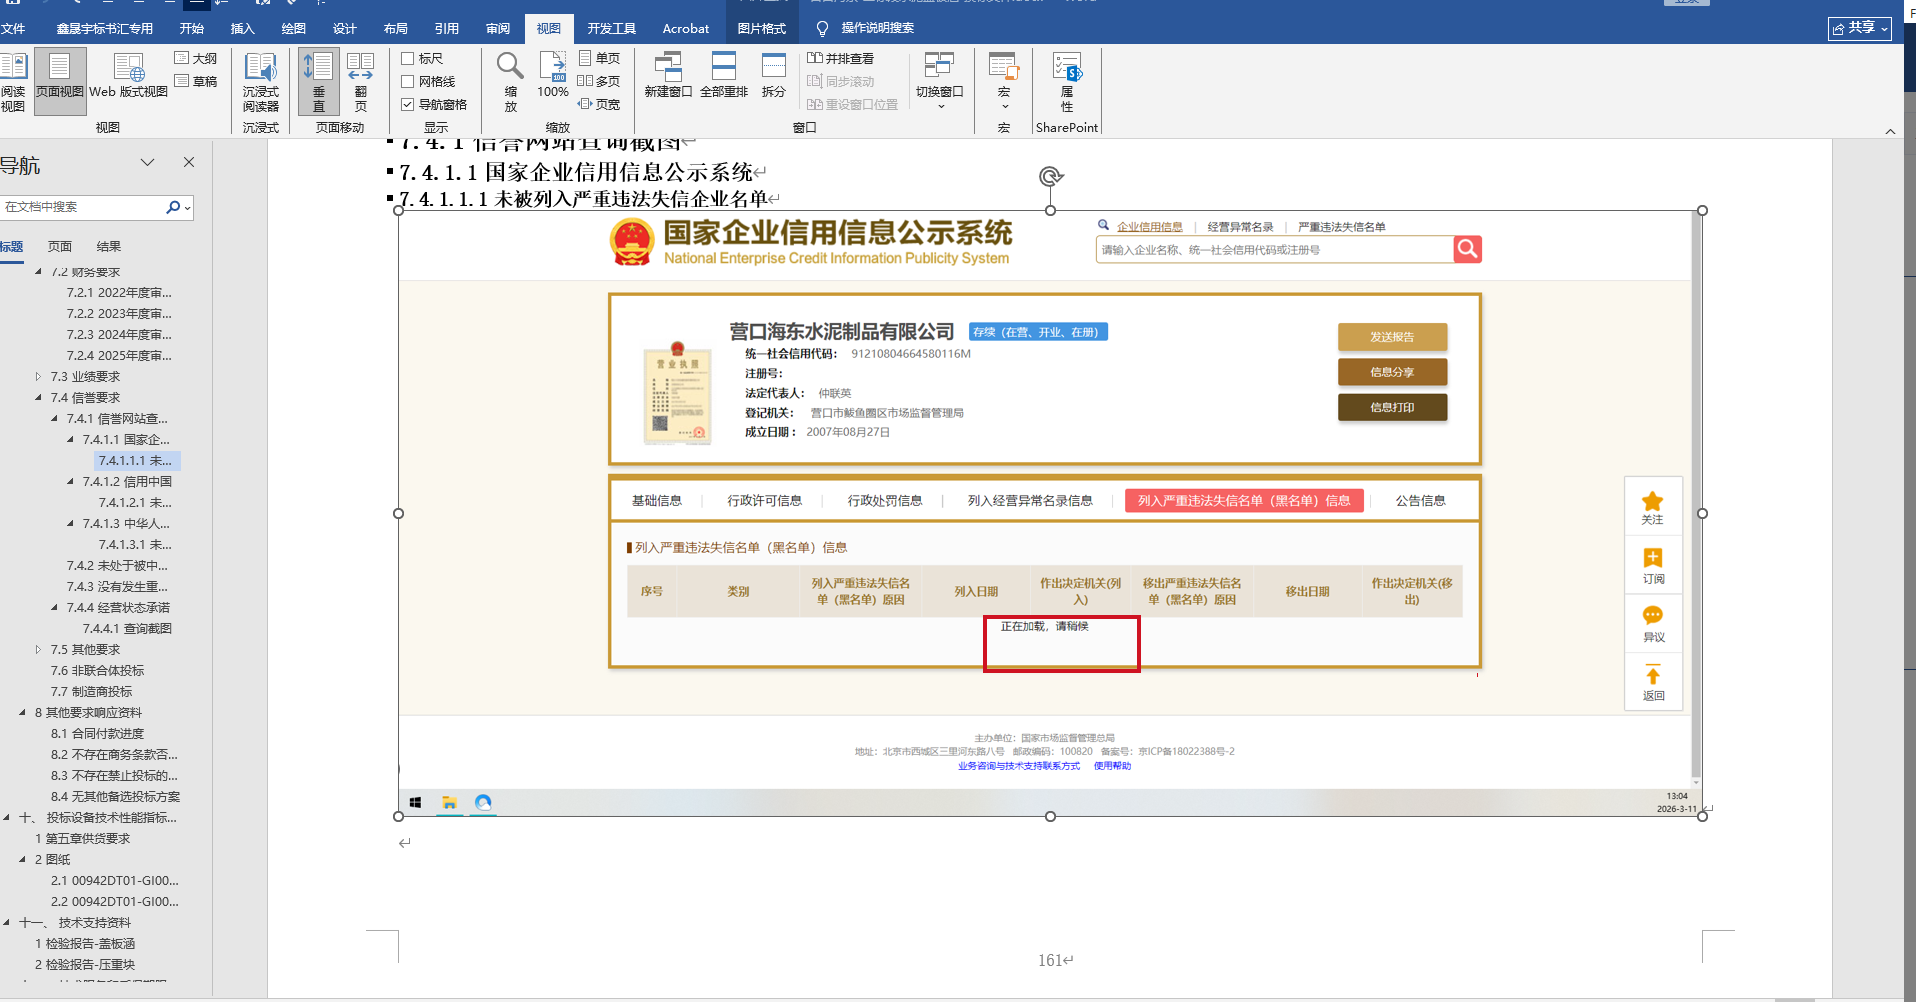Screen dimensions: 1916x1002
Task: Show the Results (结果) navigation tab
Action: (x=109, y=247)
